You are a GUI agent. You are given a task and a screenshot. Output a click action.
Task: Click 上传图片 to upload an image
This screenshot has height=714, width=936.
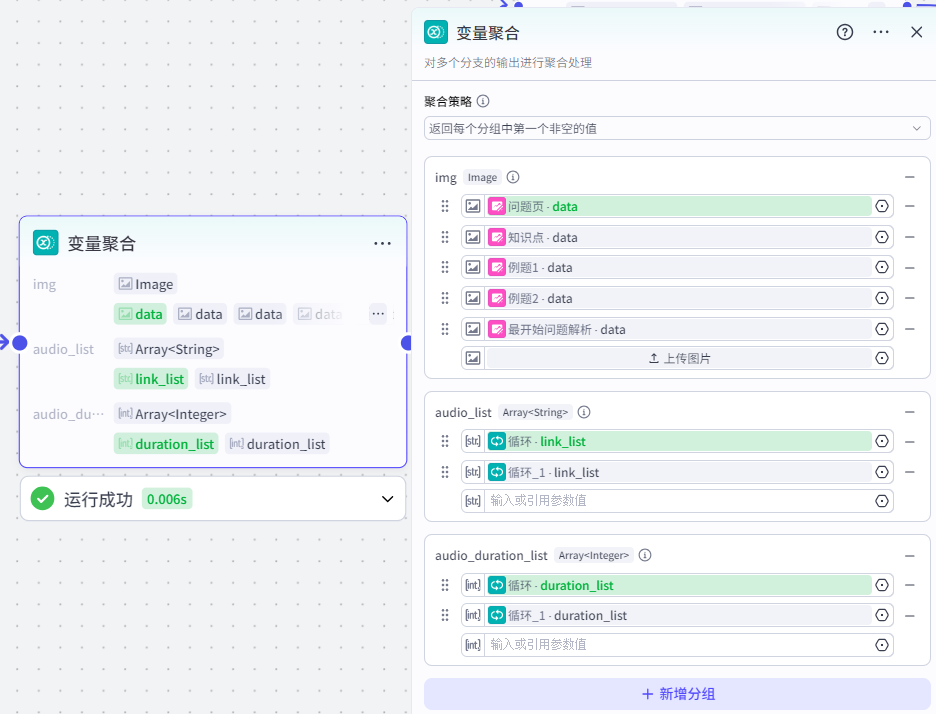point(679,358)
